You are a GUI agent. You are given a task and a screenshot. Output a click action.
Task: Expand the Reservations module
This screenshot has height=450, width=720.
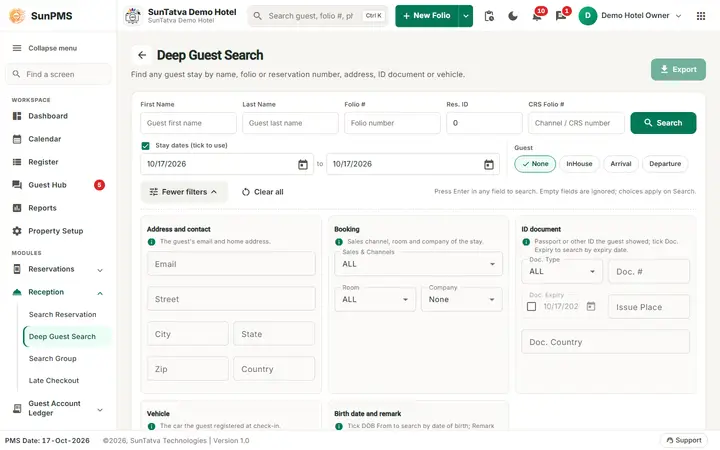point(58,270)
